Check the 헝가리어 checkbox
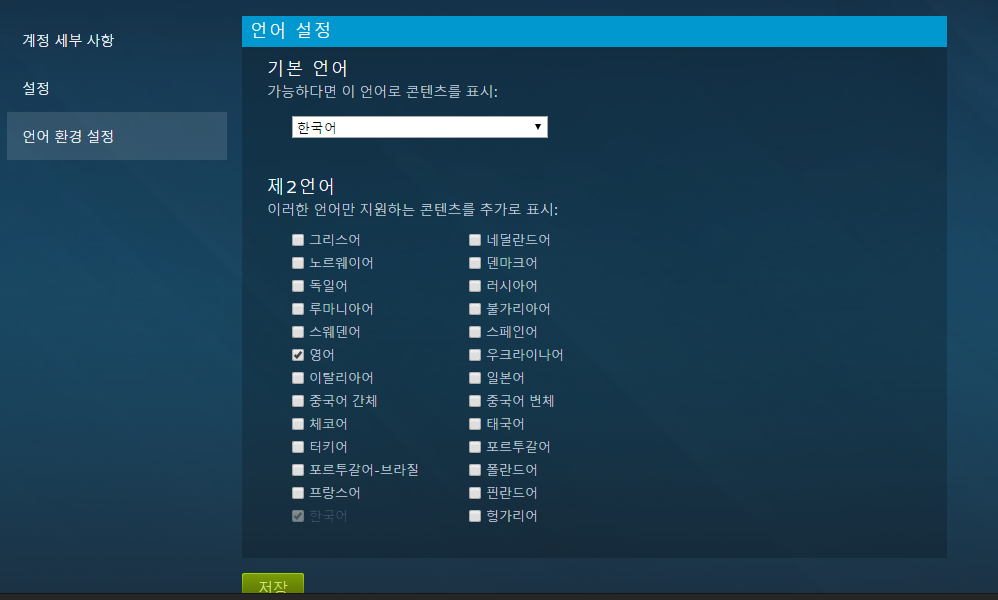The width and height of the screenshot is (998, 600). (475, 515)
